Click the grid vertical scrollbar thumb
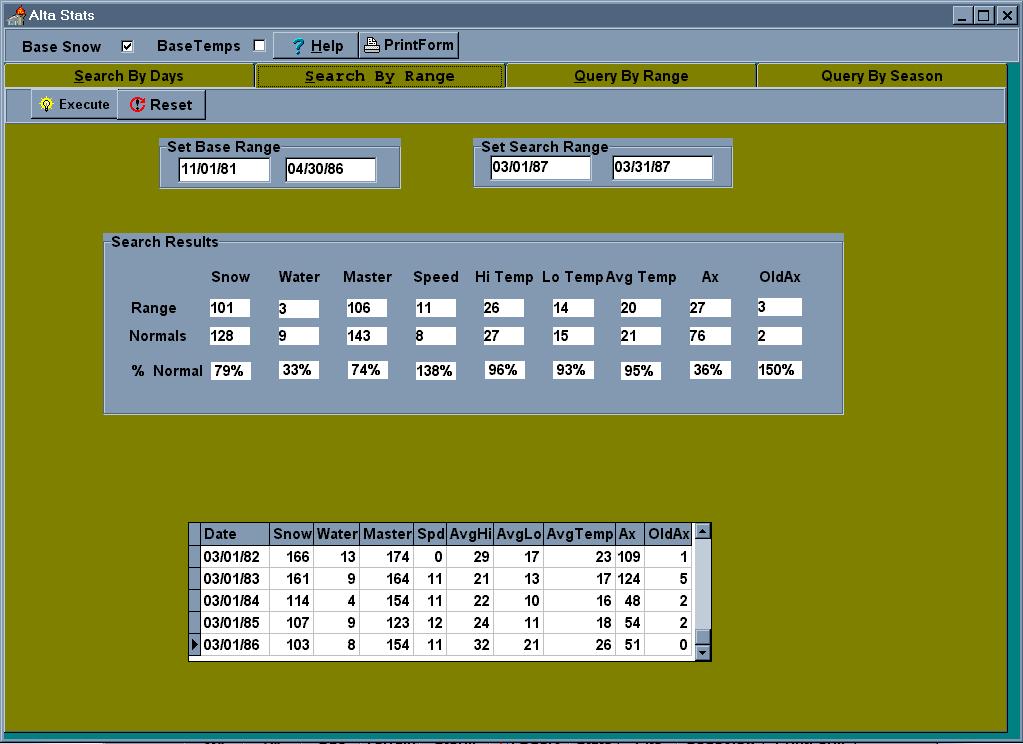The height and width of the screenshot is (744, 1023). (x=703, y=637)
